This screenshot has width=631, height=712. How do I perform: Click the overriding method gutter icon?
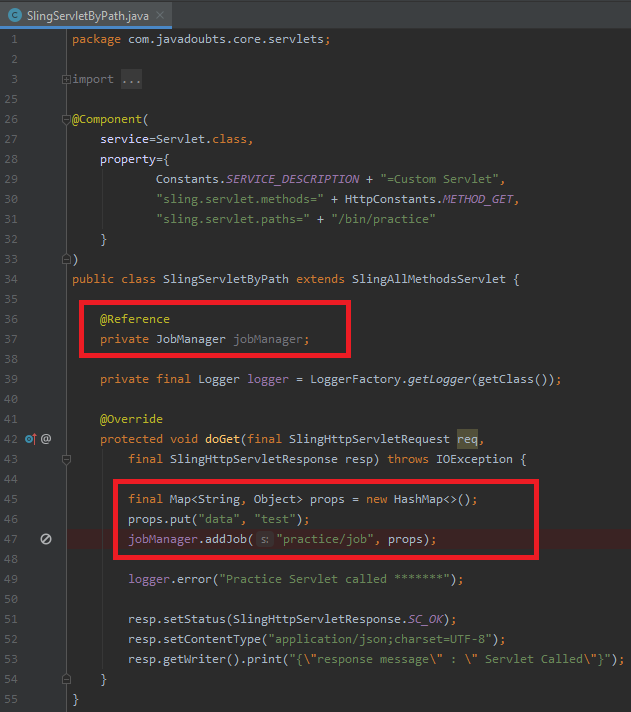coord(30,439)
